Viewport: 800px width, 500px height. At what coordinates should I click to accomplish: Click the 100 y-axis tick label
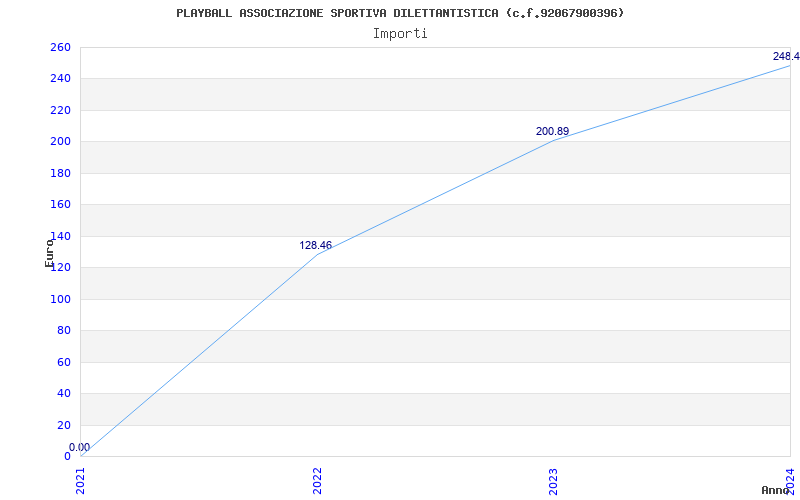(60, 299)
